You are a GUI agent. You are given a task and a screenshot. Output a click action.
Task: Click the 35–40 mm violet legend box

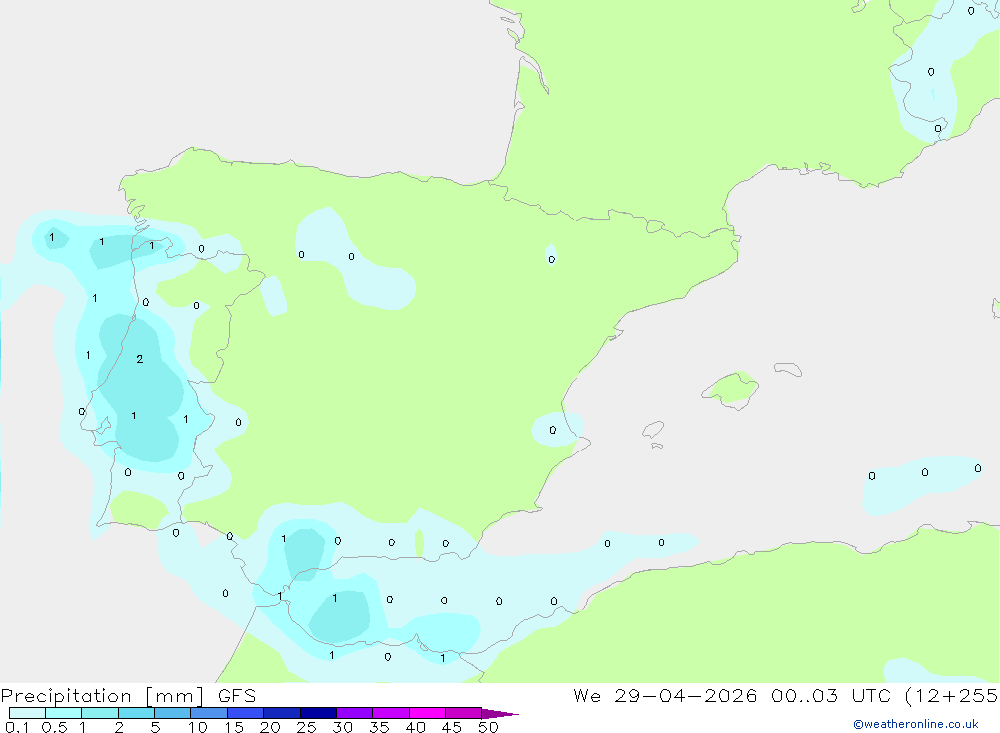[x=391, y=713]
